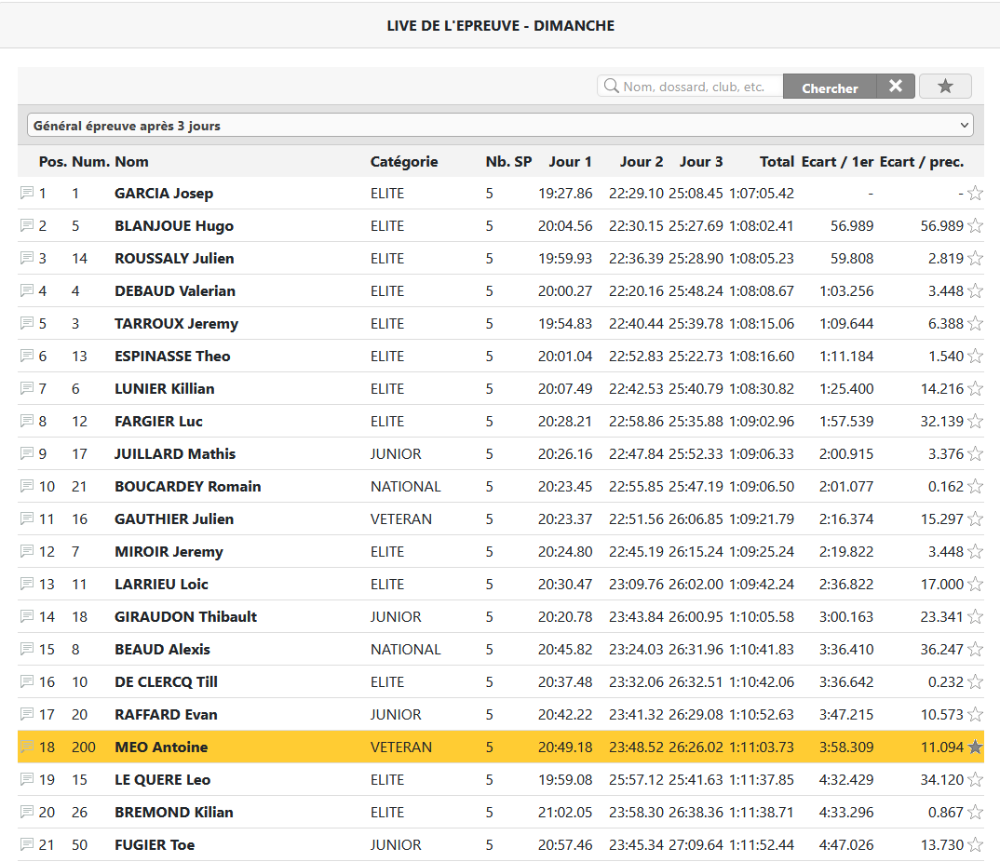This screenshot has width=1000, height=862.
Task: Open comment icon for BOUCARDEY Romain row
Action: pos(27,485)
